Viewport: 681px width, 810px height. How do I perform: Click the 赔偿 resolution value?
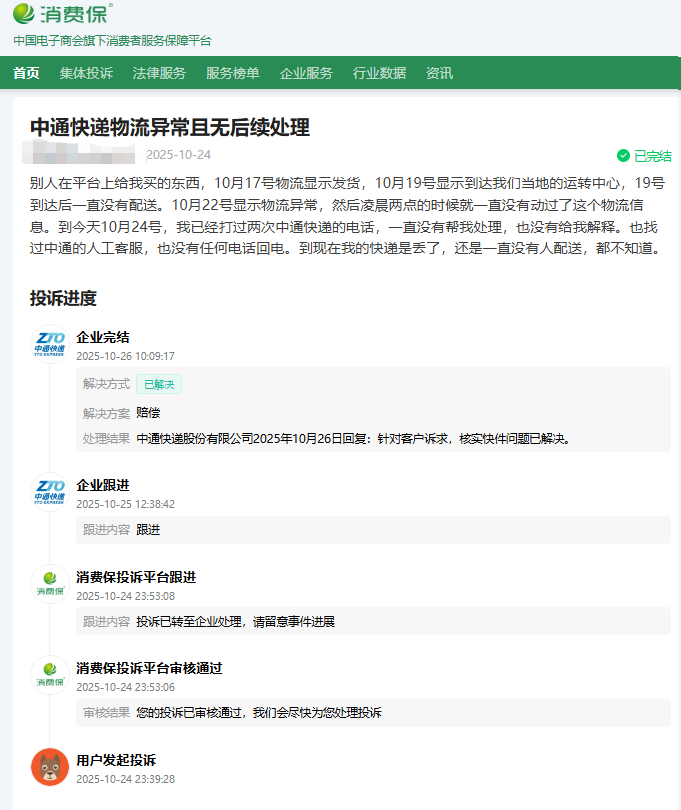pos(148,413)
